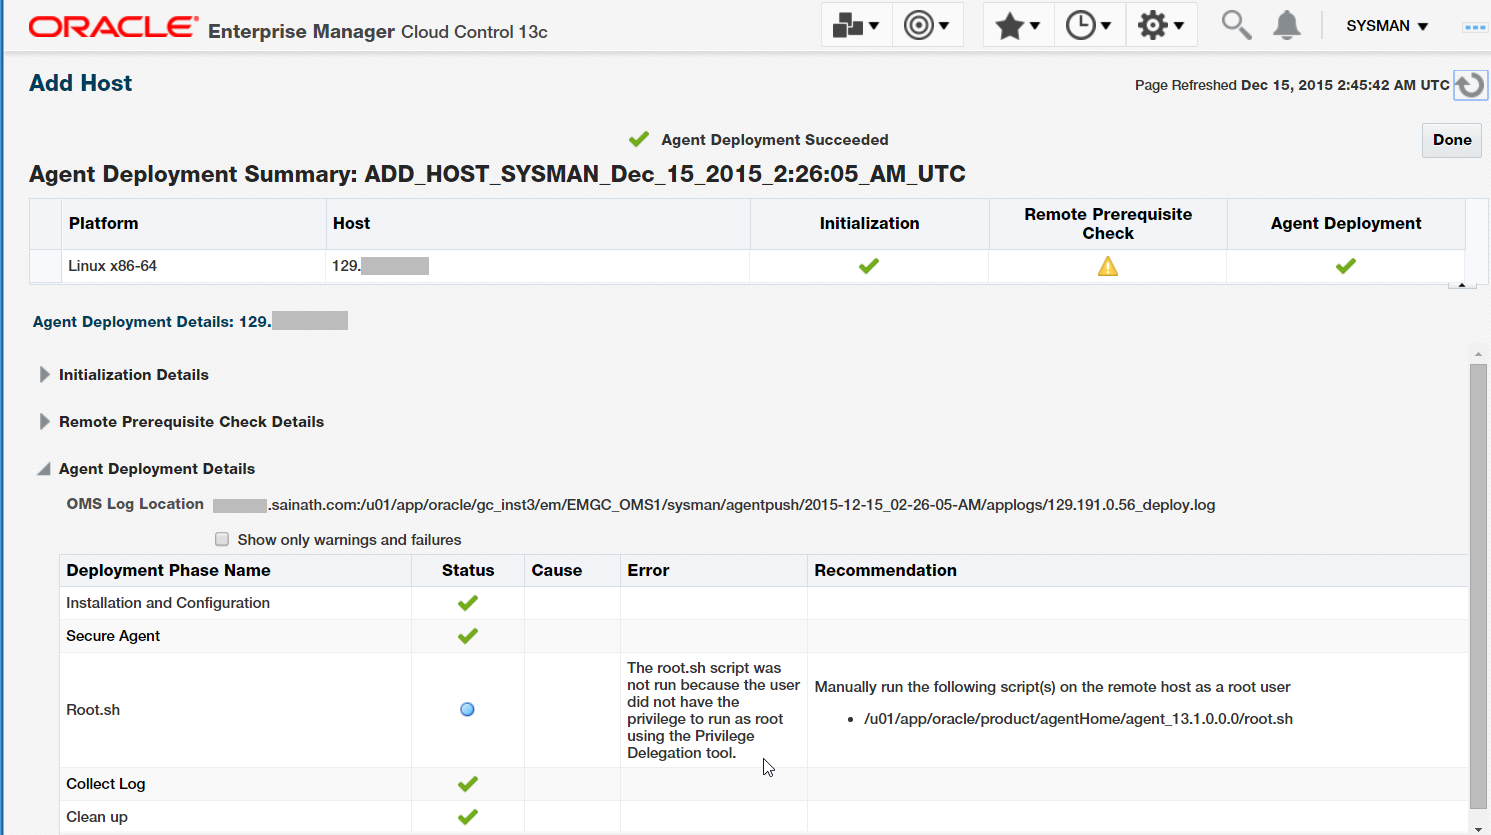The height and width of the screenshot is (835, 1491).
Task: Open the Favorites star menu
Action: (x=1019, y=25)
